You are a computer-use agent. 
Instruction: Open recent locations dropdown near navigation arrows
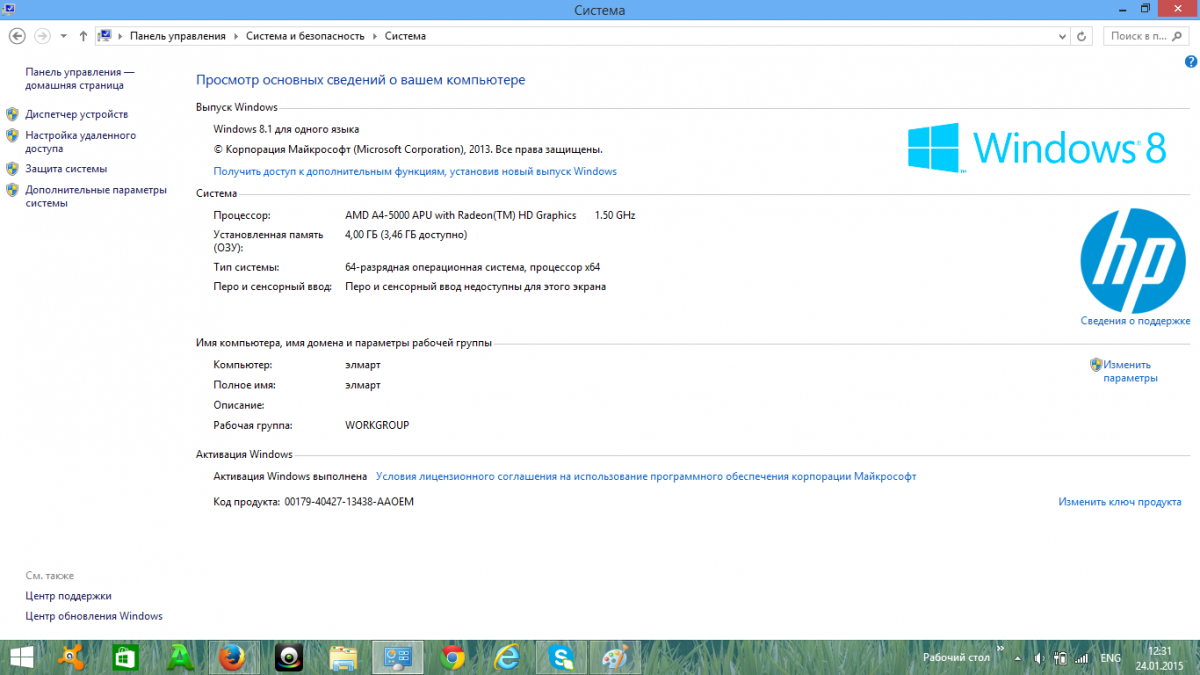(x=64, y=36)
